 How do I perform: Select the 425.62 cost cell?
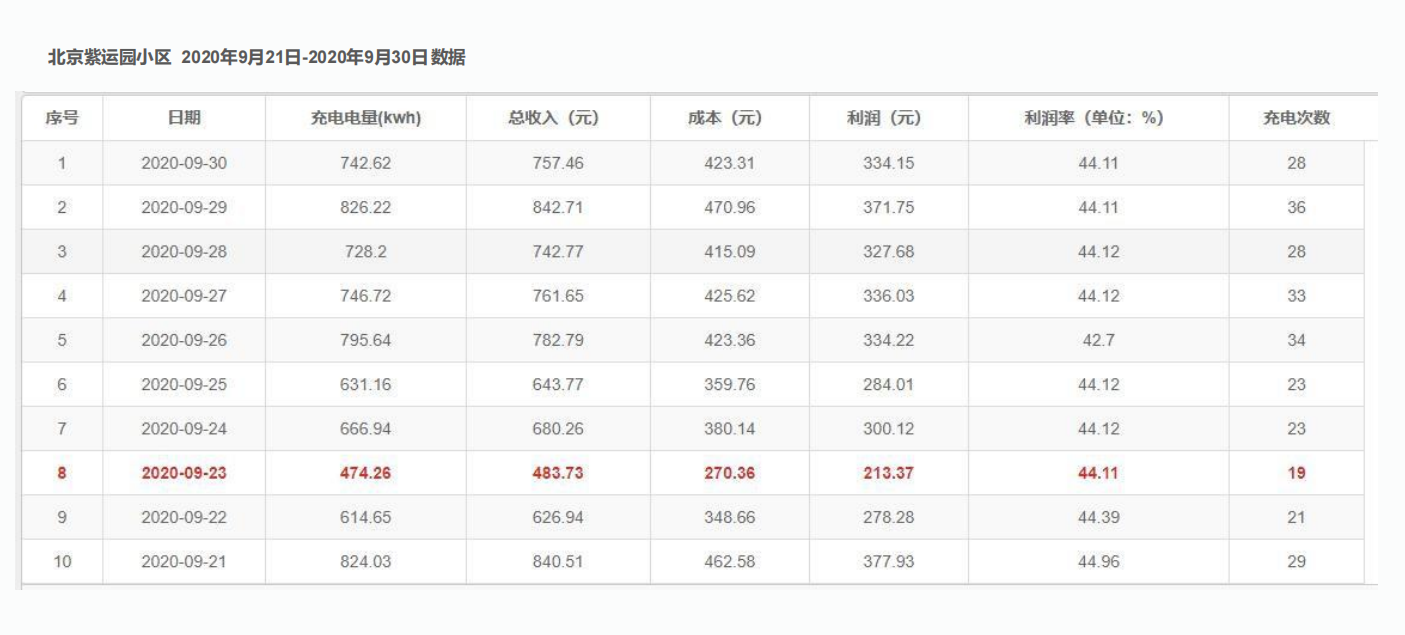click(x=729, y=296)
